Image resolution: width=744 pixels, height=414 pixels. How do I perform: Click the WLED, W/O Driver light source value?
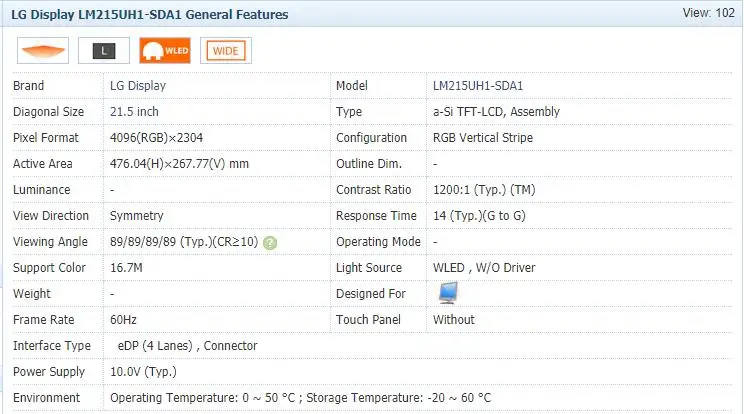pos(484,268)
